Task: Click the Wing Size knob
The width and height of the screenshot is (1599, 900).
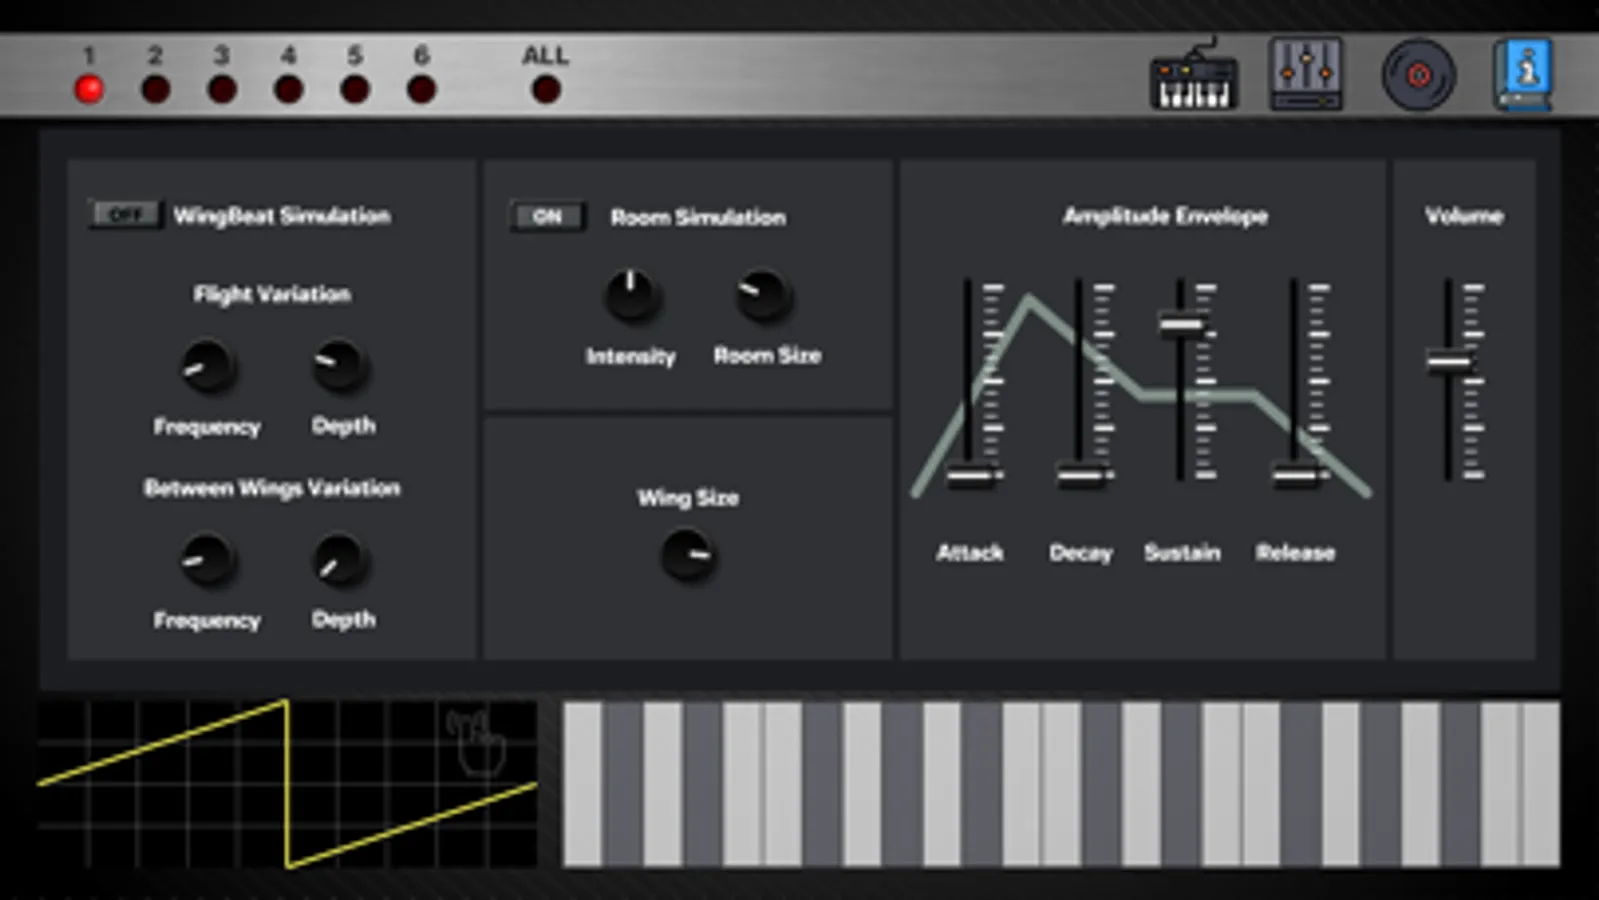Action: [x=689, y=555]
